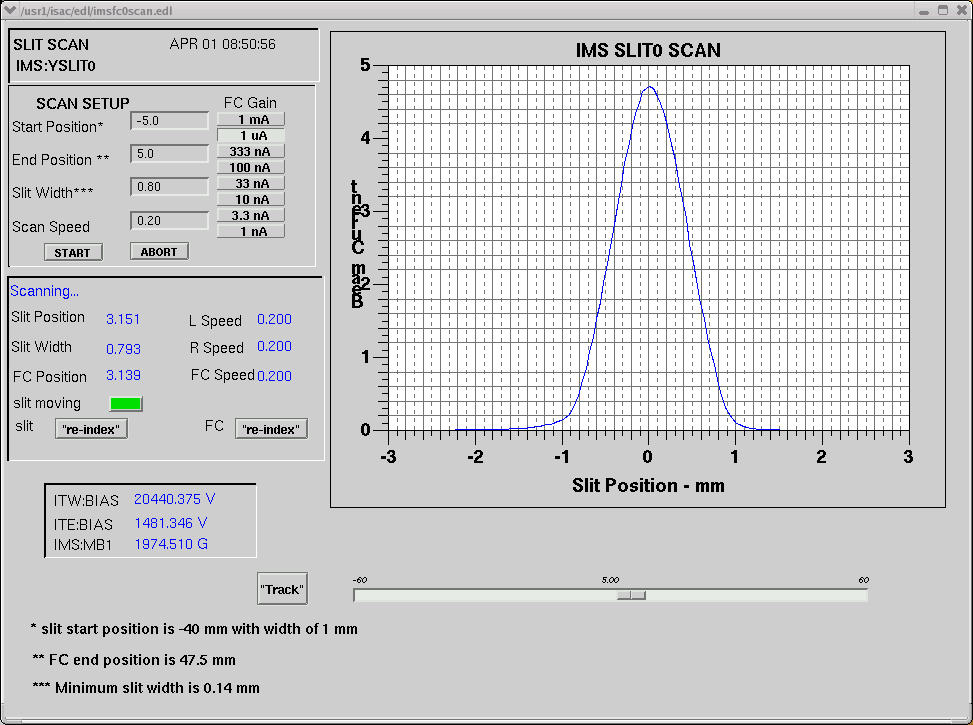The image size is (973, 725).
Task: Click the horizontal slider thumb
Action: 631,595
